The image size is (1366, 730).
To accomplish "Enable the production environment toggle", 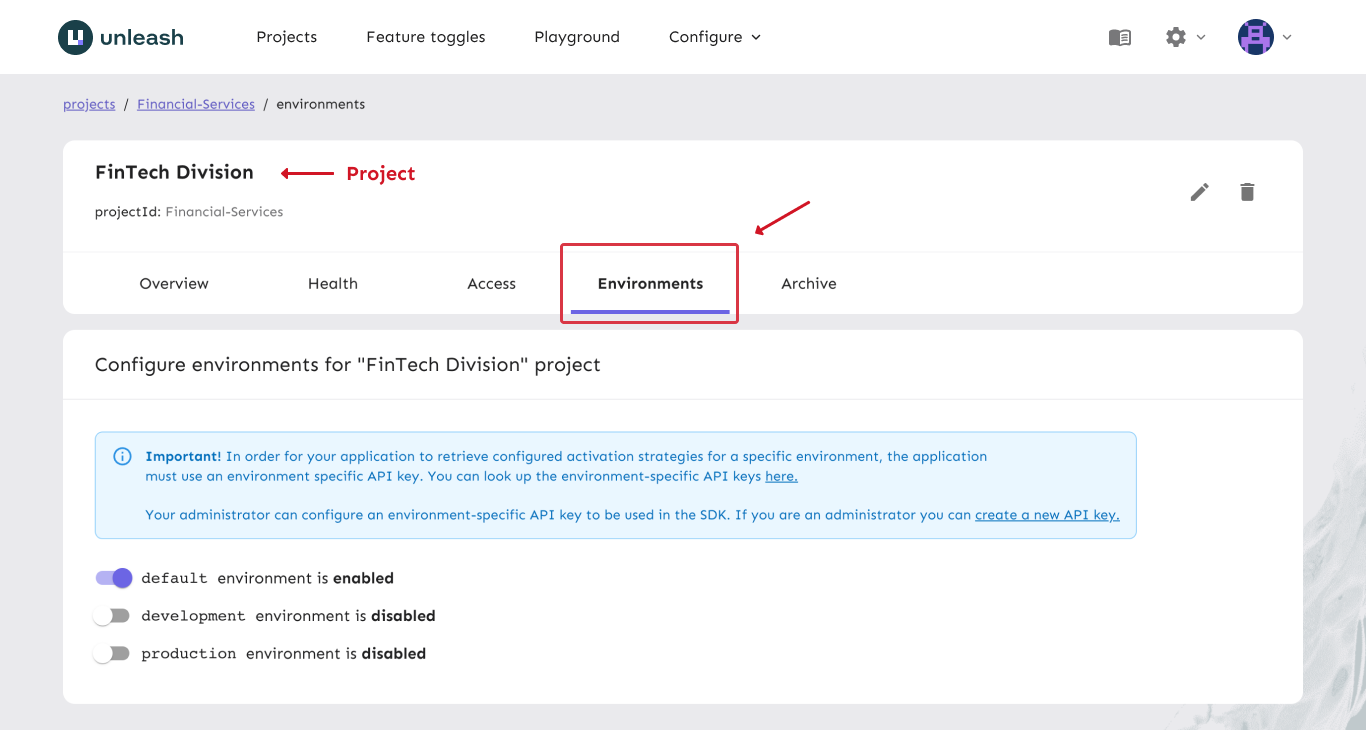I will 112,654.
